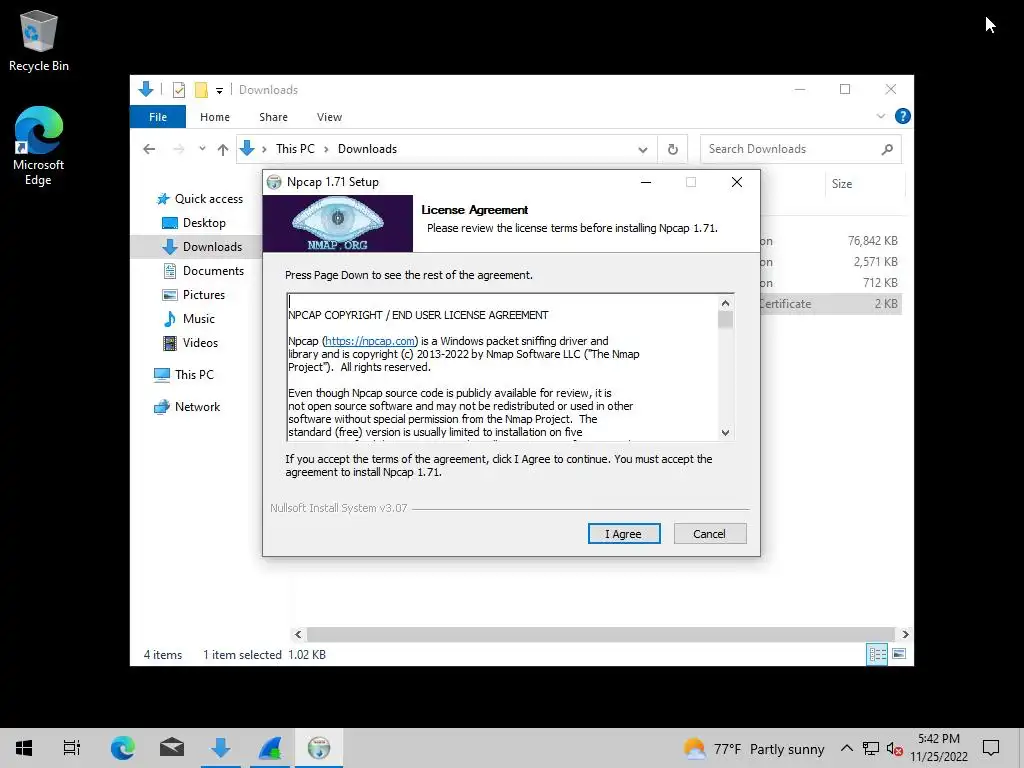Open the recent locations dropdown

click(202, 149)
